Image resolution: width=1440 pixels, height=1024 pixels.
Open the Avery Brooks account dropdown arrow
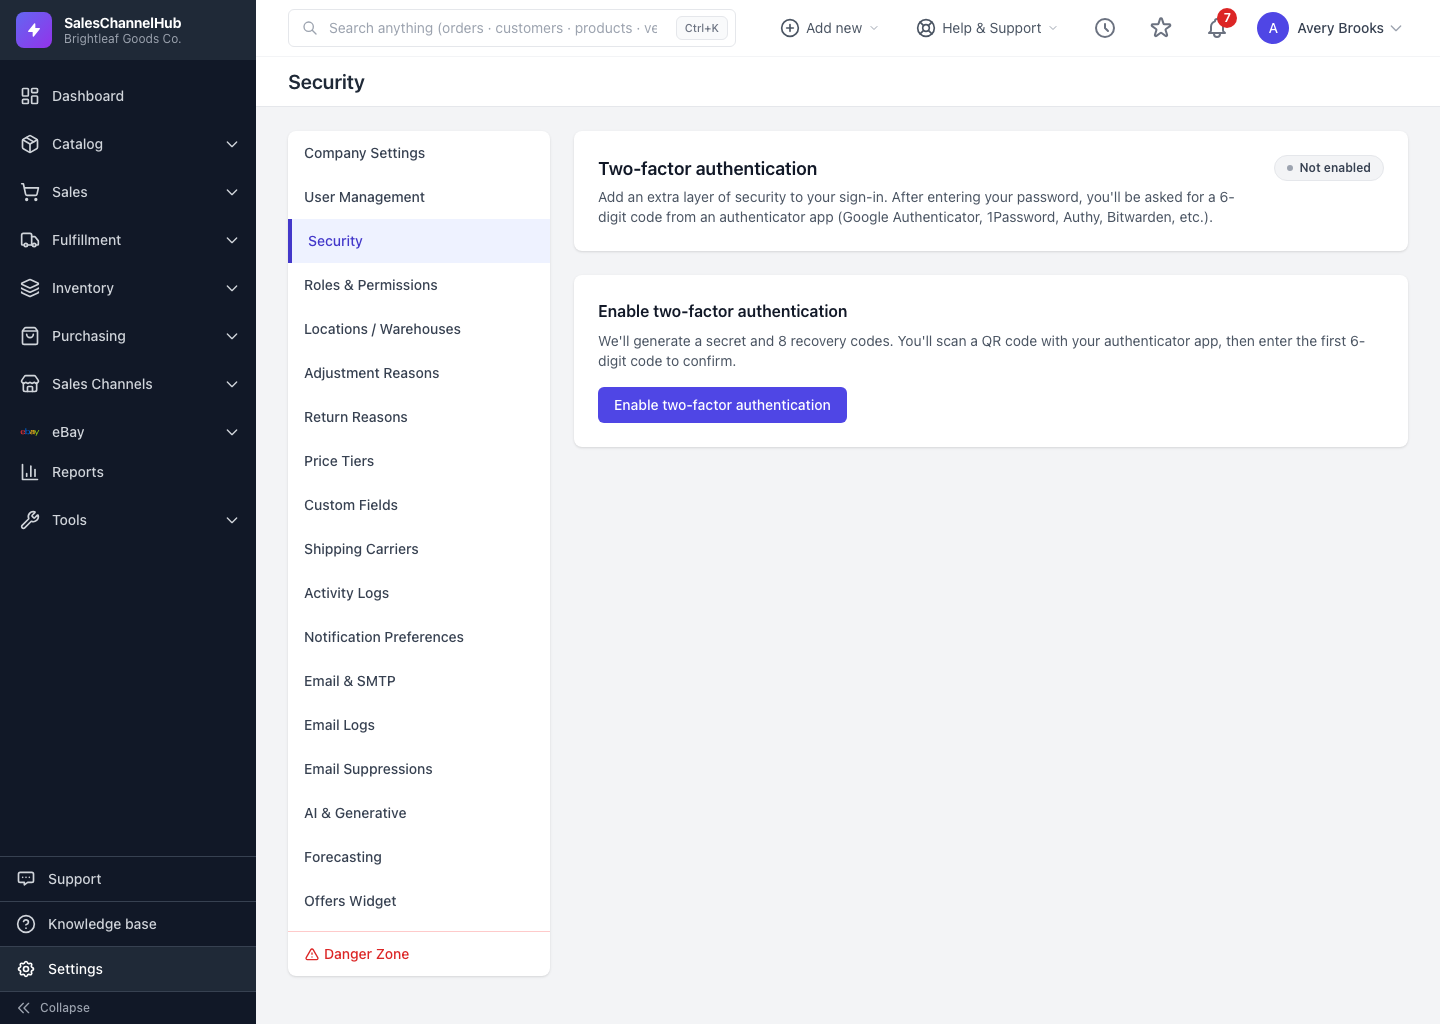coord(1396,28)
